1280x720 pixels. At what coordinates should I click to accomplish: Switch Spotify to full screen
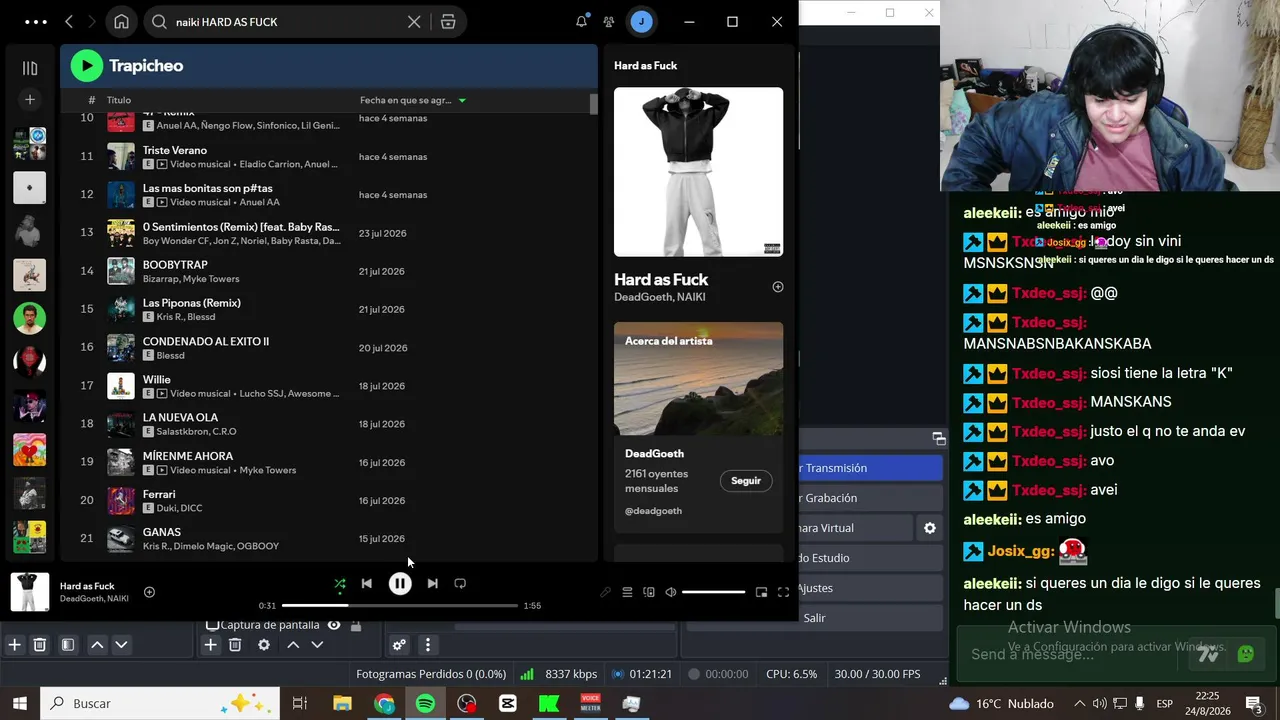[x=783, y=592]
